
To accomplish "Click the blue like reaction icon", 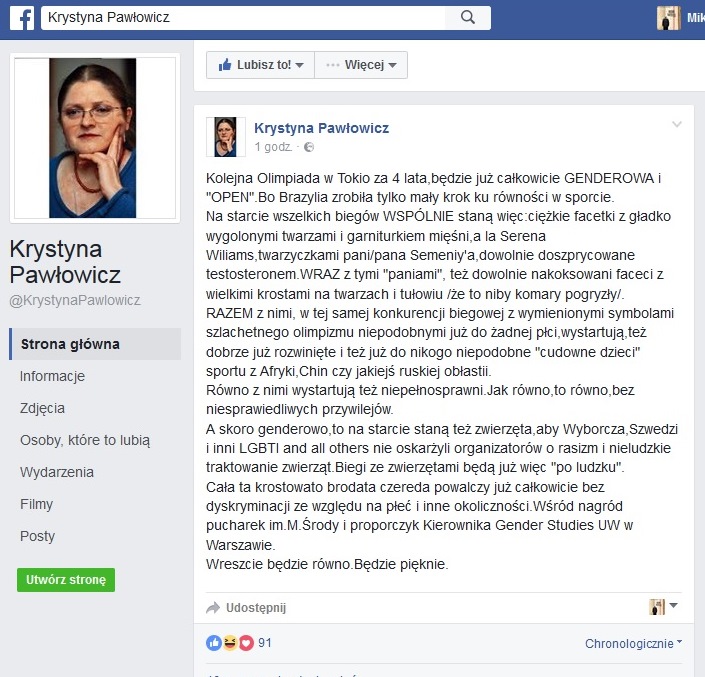I will (x=214, y=643).
